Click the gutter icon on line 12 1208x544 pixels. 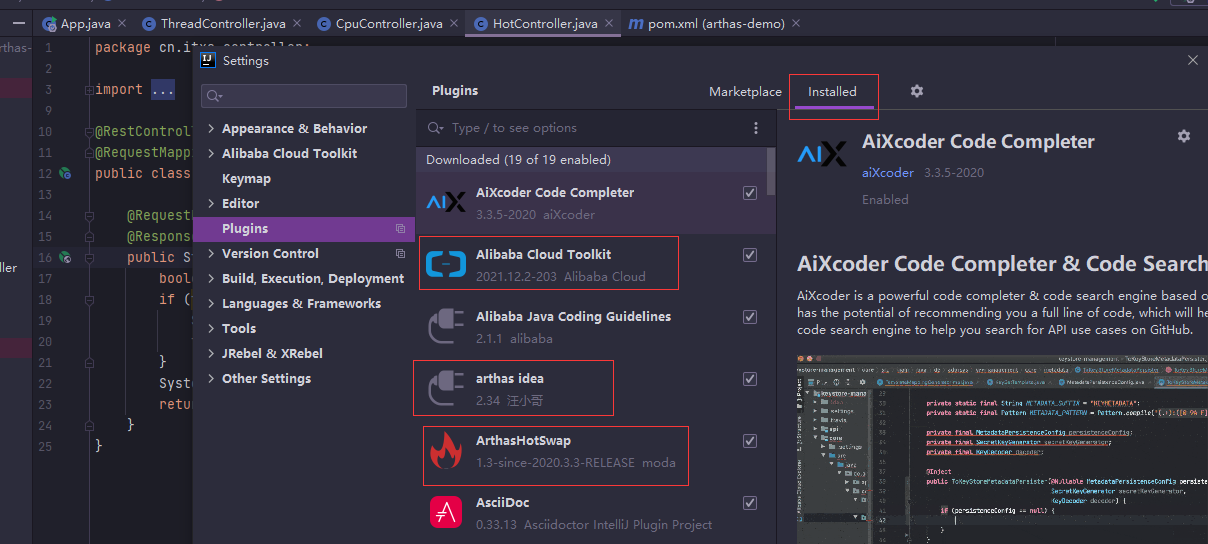[x=65, y=173]
